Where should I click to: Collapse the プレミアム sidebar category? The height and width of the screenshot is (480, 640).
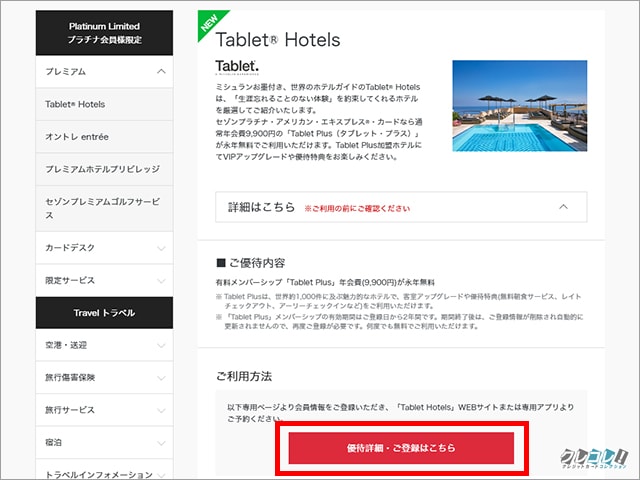click(x=162, y=72)
